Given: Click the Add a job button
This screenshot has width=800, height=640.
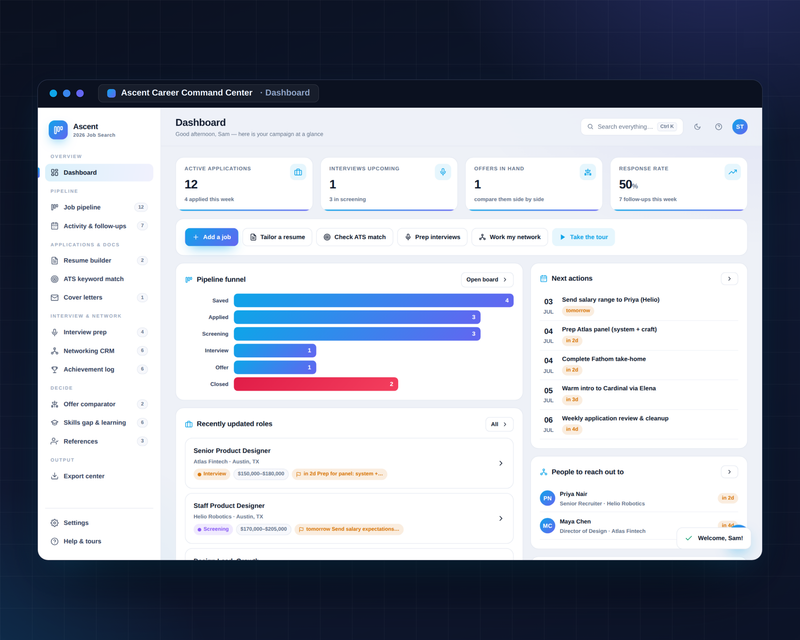Looking at the screenshot, I should tap(211, 237).
